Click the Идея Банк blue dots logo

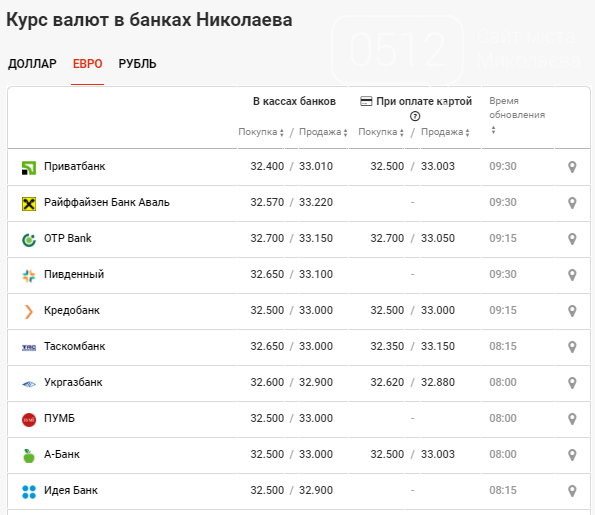point(29,492)
